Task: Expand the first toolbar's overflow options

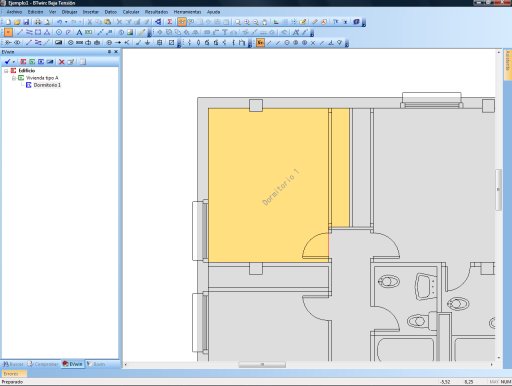Action: click(x=364, y=22)
